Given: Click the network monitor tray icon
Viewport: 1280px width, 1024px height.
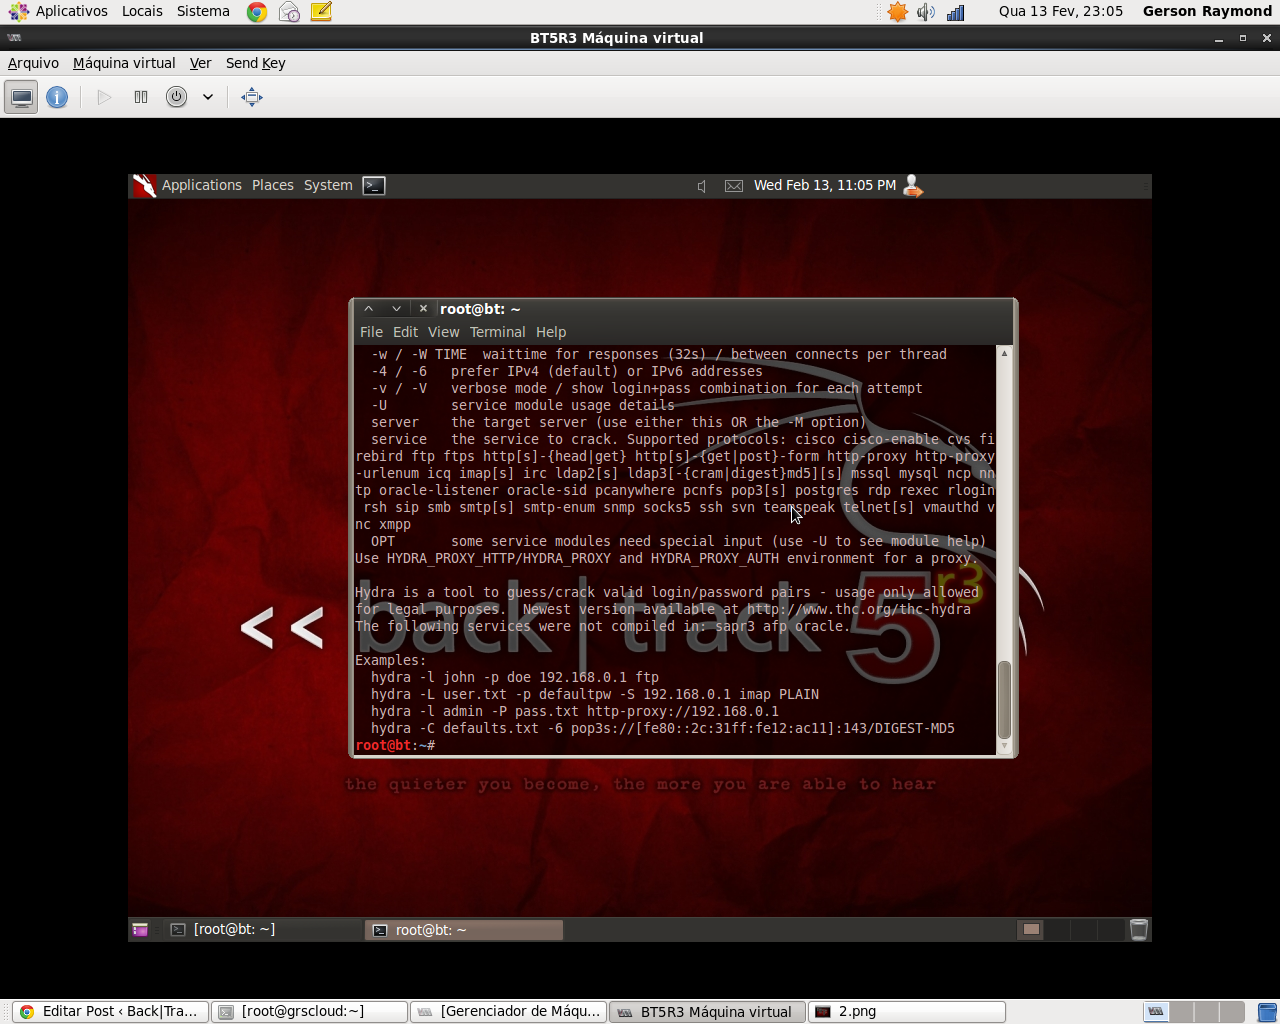Looking at the screenshot, I should pyautogui.click(x=956, y=12).
